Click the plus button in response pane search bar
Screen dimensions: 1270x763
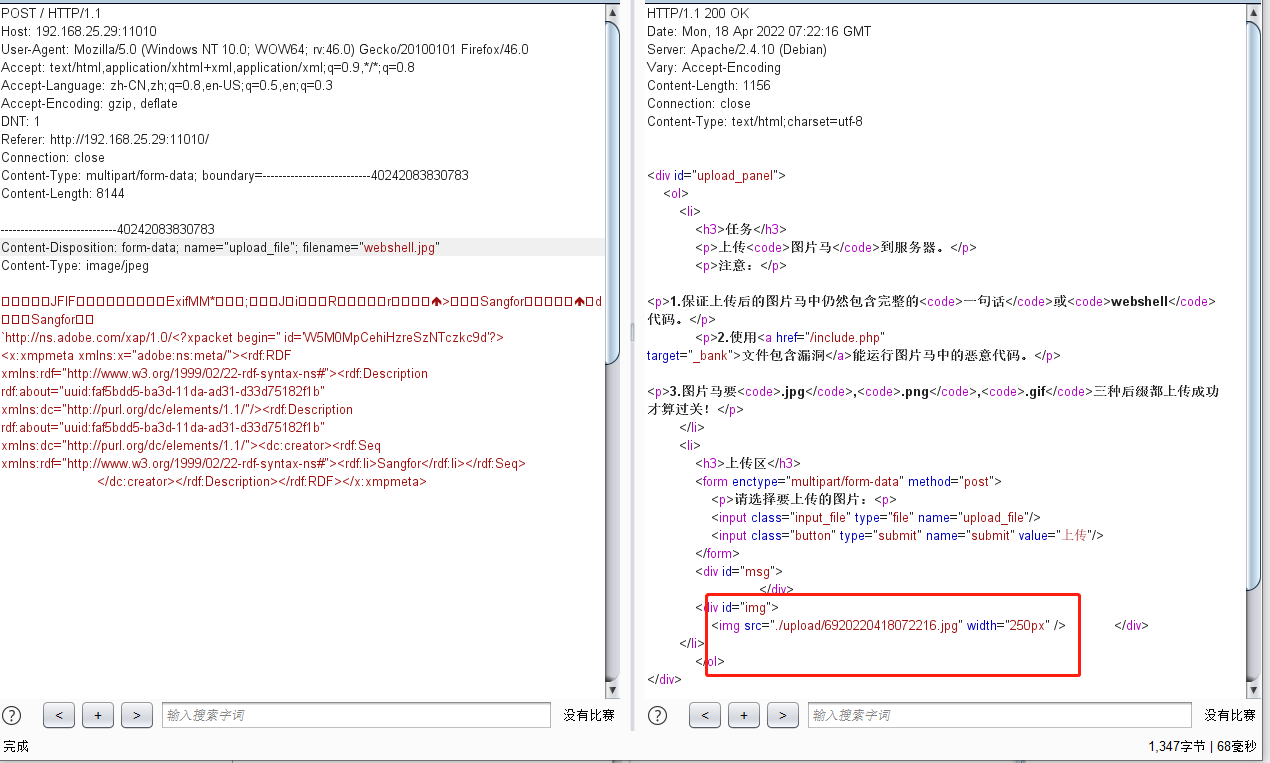[x=744, y=715]
